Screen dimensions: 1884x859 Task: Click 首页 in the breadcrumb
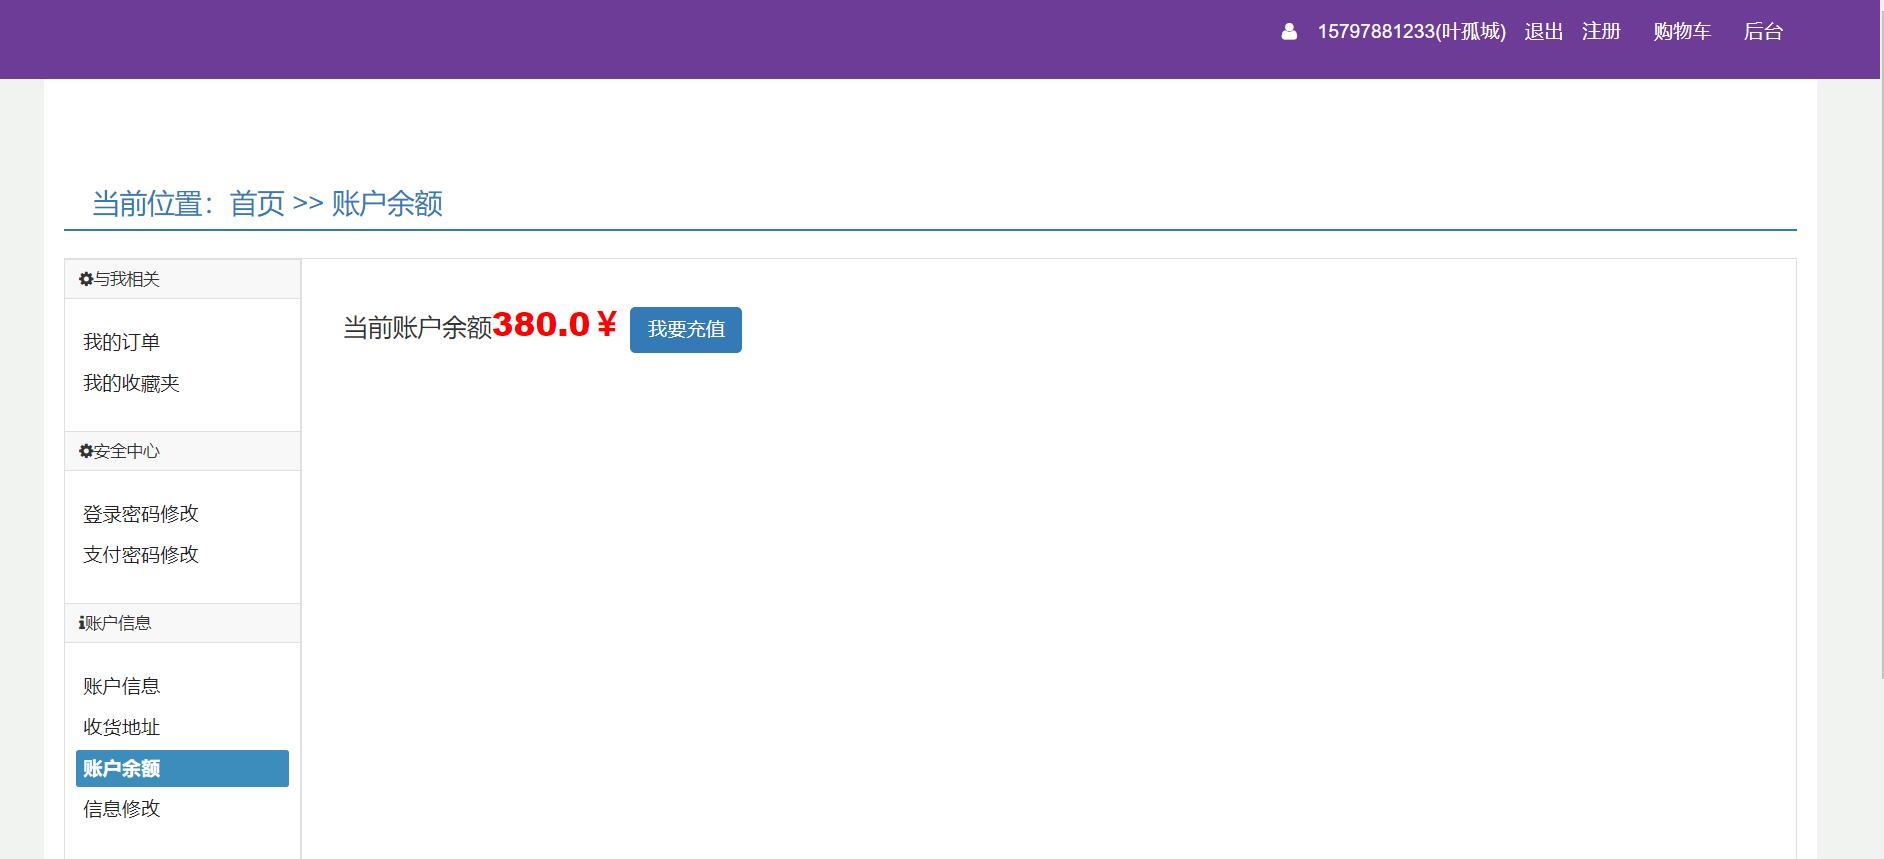click(257, 204)
